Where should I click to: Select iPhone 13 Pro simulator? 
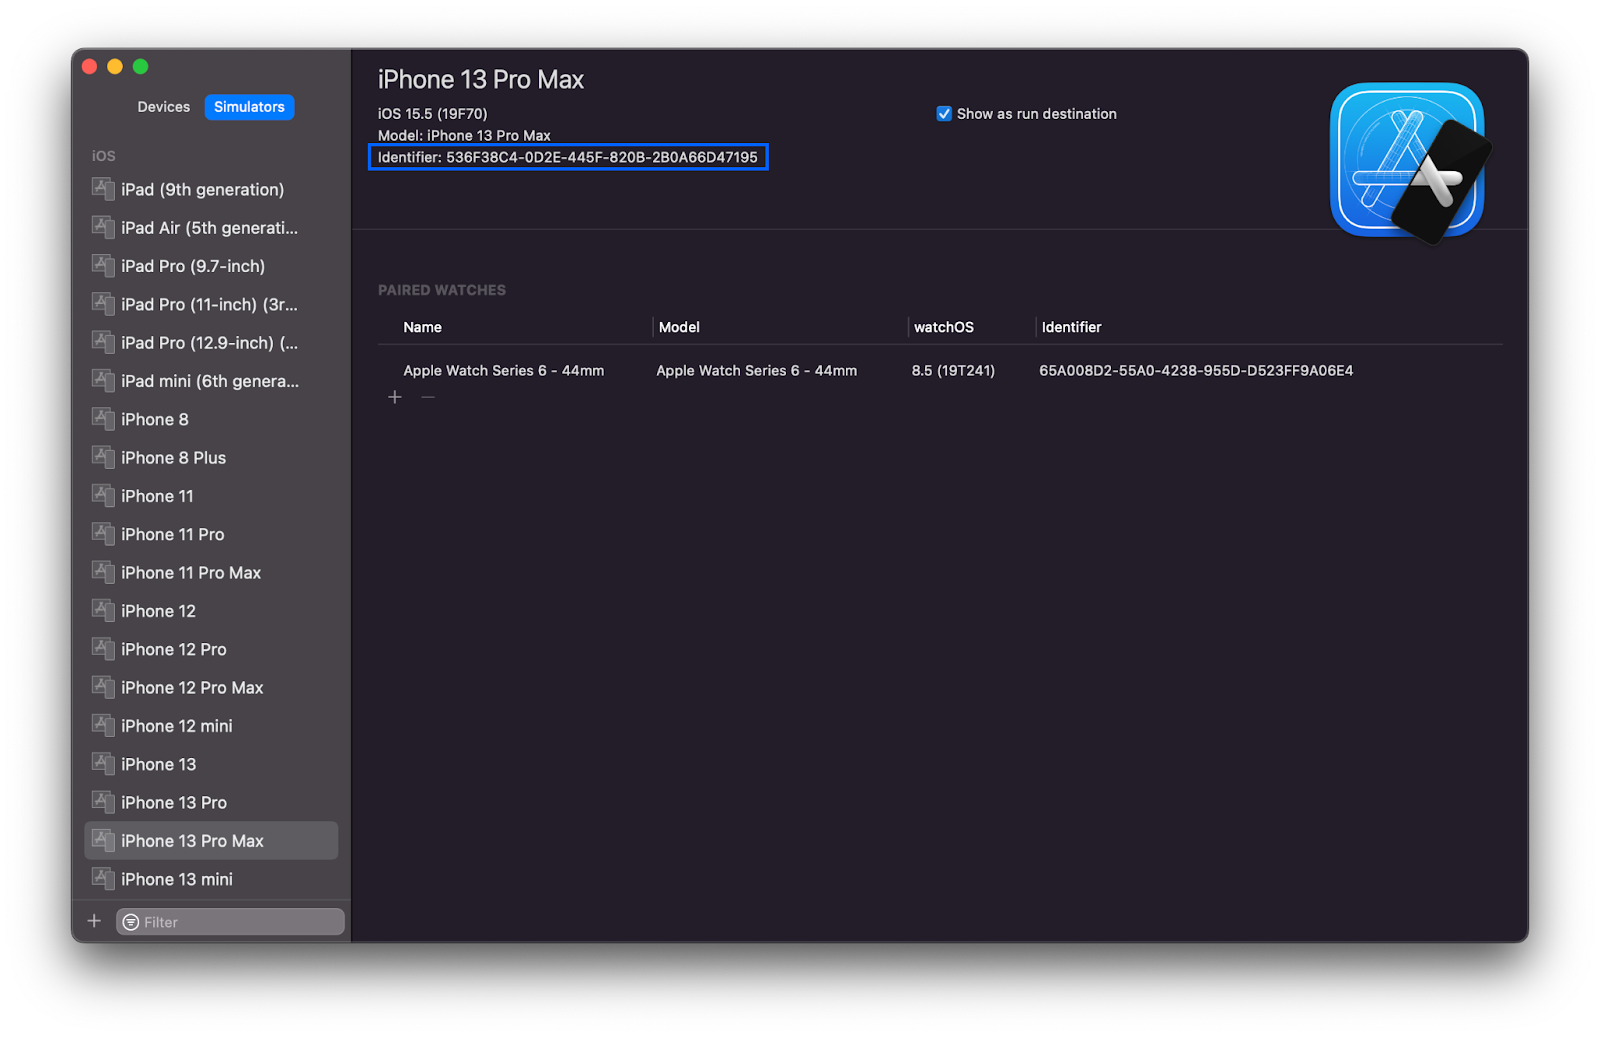(211, 803)
